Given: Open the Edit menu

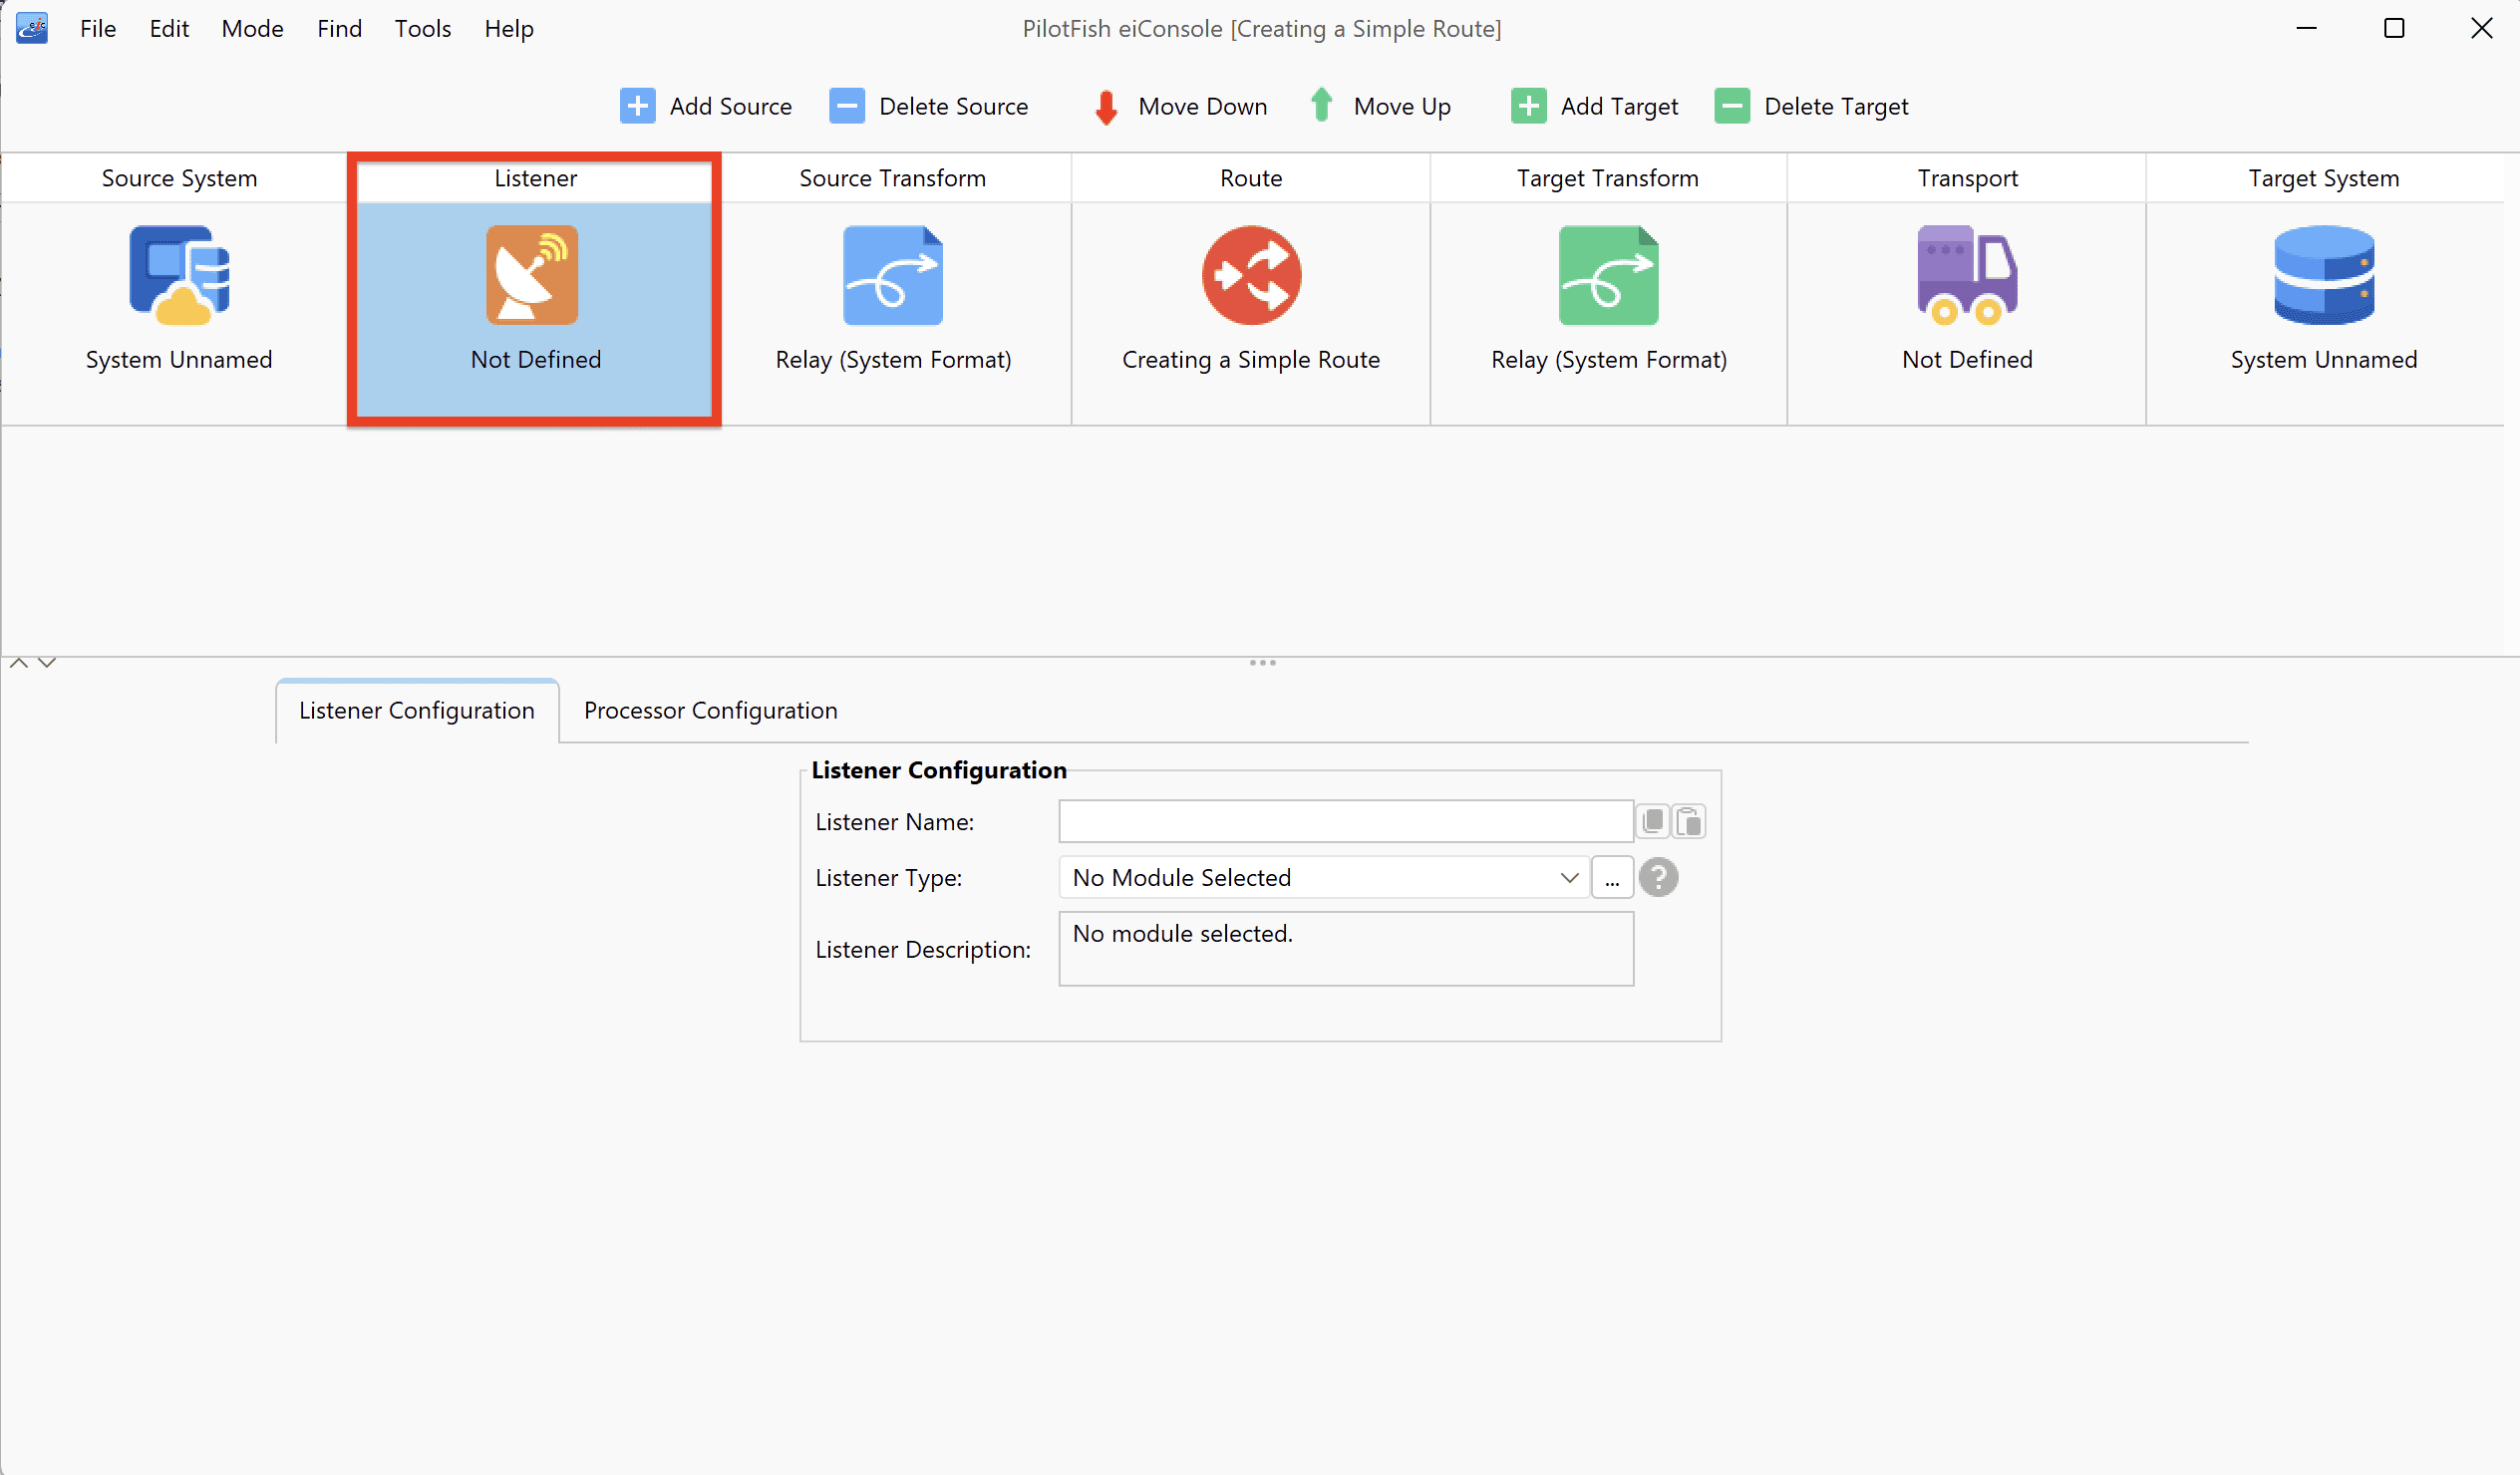Looking at the screenshot, I should click(169, 28).
